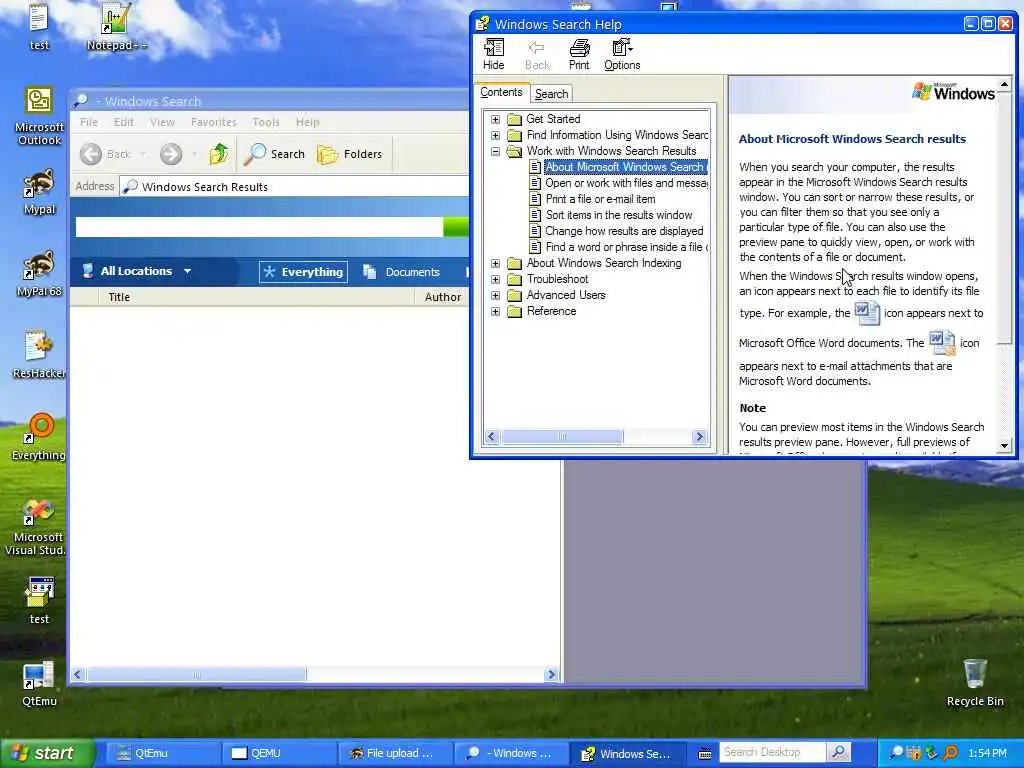The width and height of the screenshot is (1024, 768).
Task: Open the Options menu in Help toolbar
Action: [x=622, y=54]
